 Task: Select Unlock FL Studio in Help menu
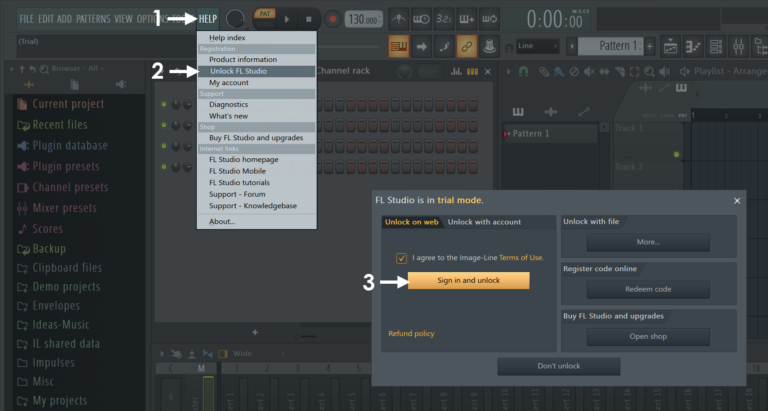(257, 71)
